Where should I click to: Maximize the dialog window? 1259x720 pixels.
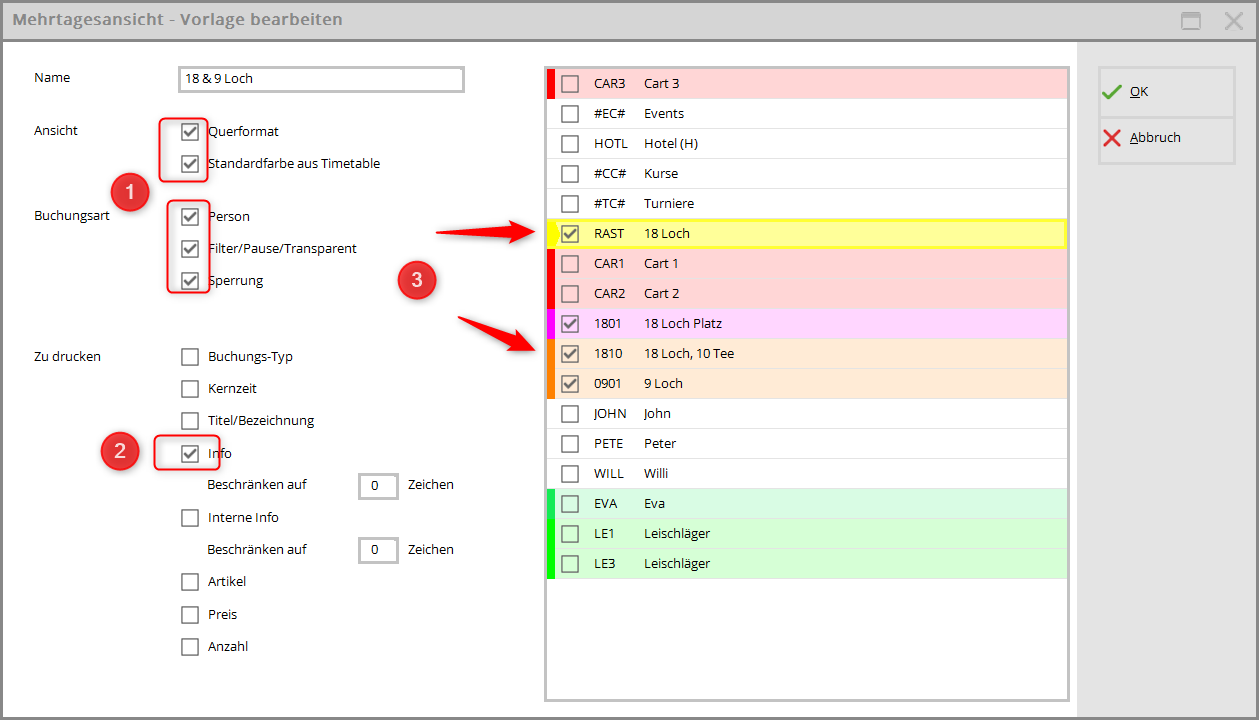pyautogui.click(x=1190, y=21)
